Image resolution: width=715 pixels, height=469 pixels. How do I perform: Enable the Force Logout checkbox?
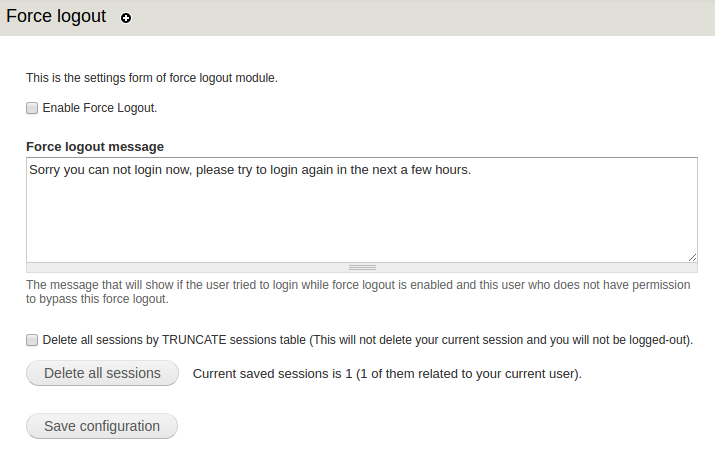point(32,108)
